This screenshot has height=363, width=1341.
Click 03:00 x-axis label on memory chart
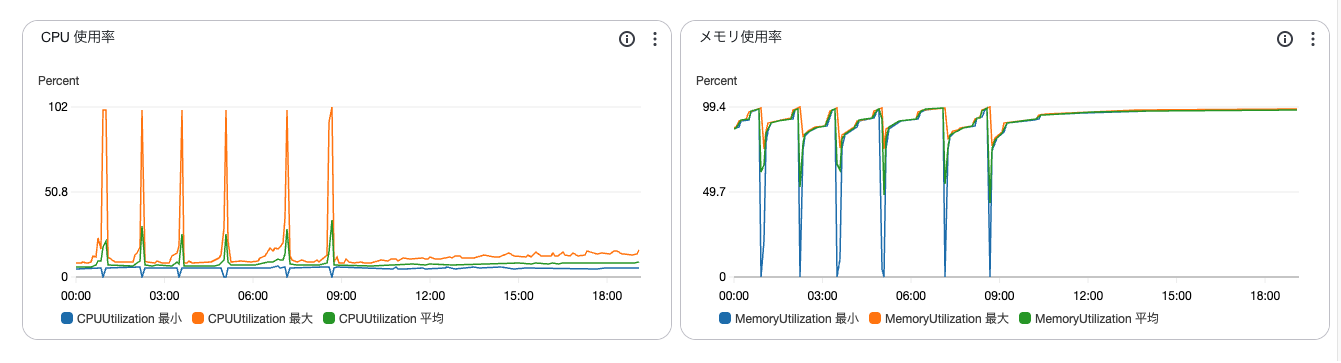click(823, 296)
